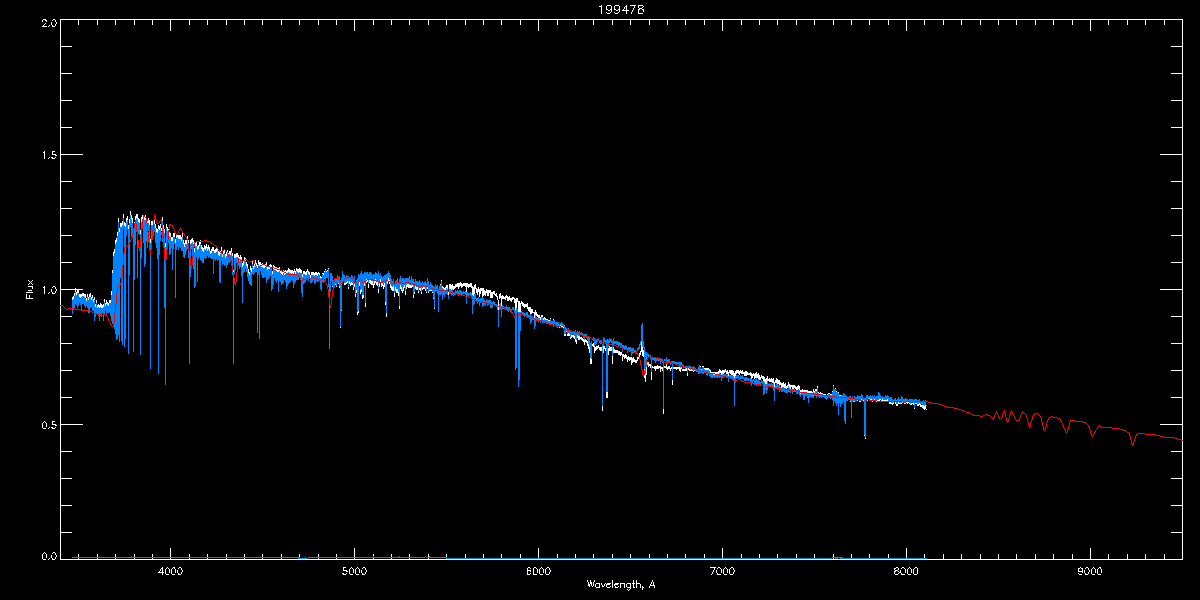1200x600 pixels.
Task: Select the Flux y-axis label
Action: click(x=30, y=289)
